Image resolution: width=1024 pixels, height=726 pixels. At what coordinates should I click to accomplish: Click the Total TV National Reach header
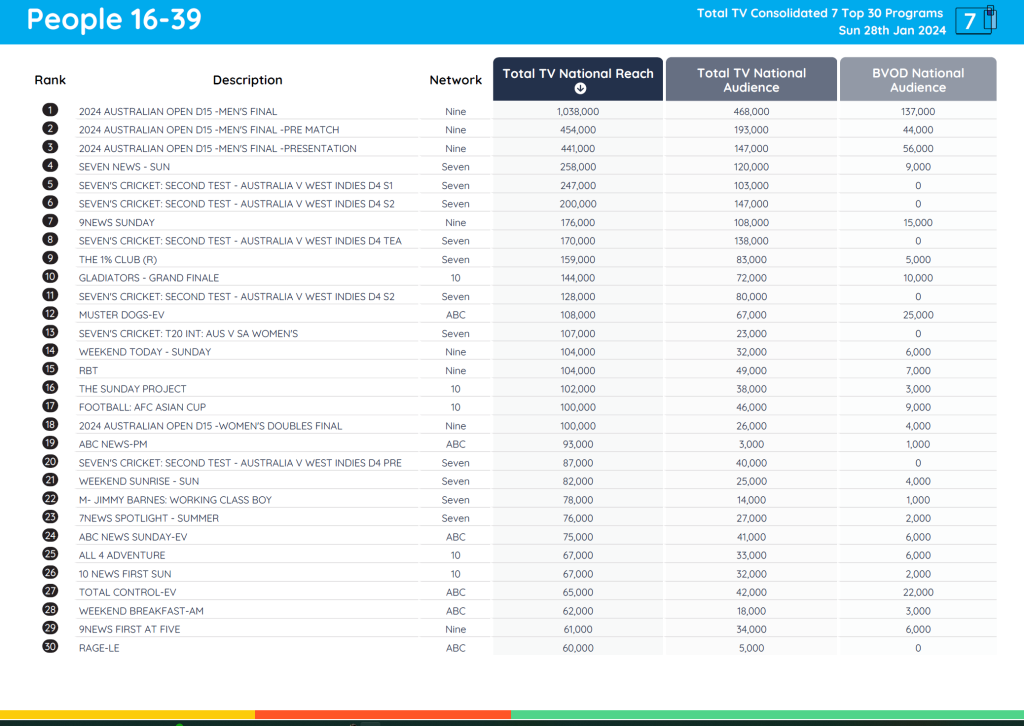coord(578,73)
